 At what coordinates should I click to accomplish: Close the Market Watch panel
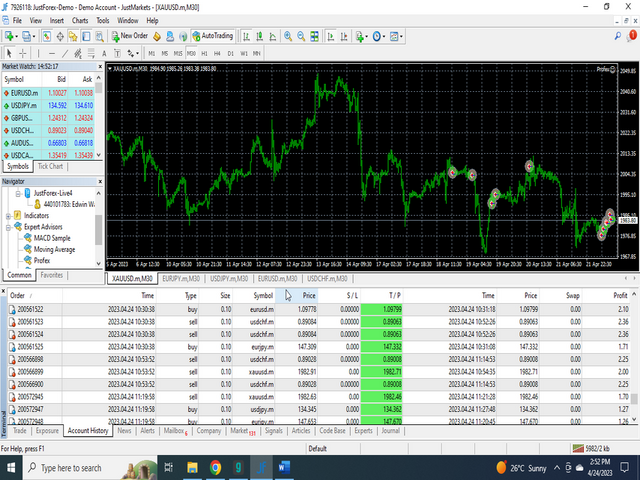point(100,67)
